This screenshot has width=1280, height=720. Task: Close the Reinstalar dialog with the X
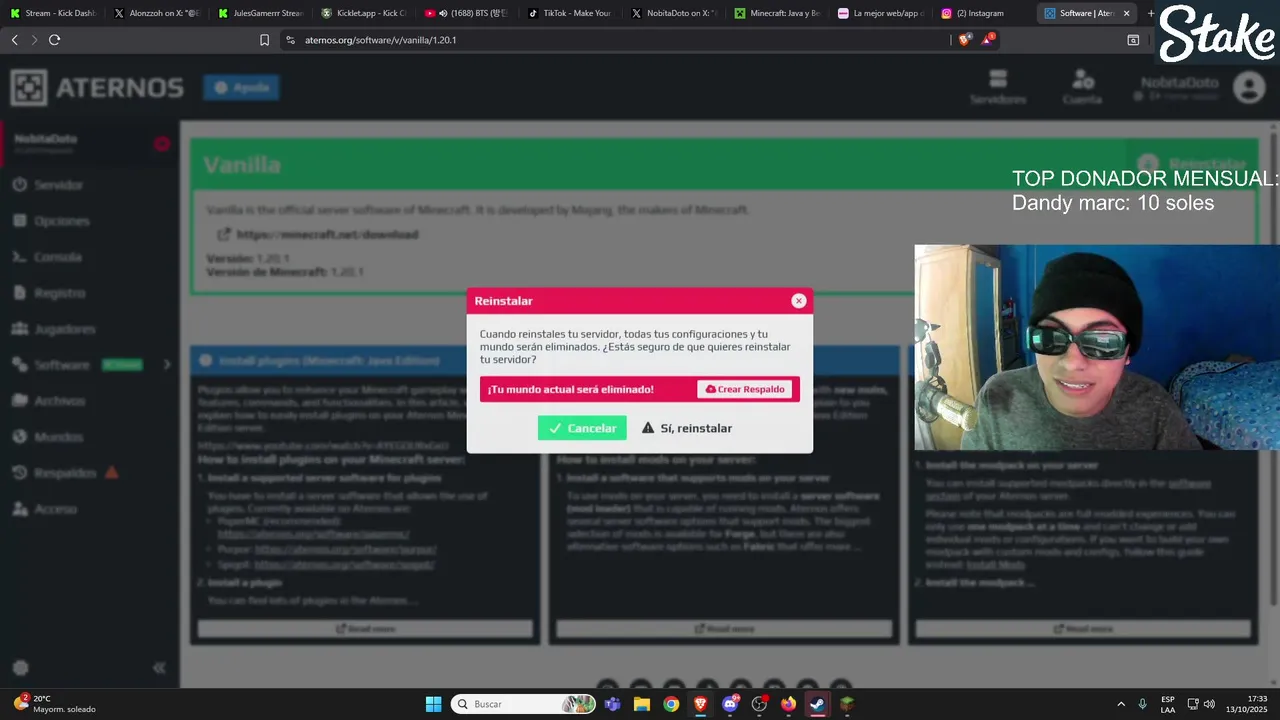pos(798,301)
